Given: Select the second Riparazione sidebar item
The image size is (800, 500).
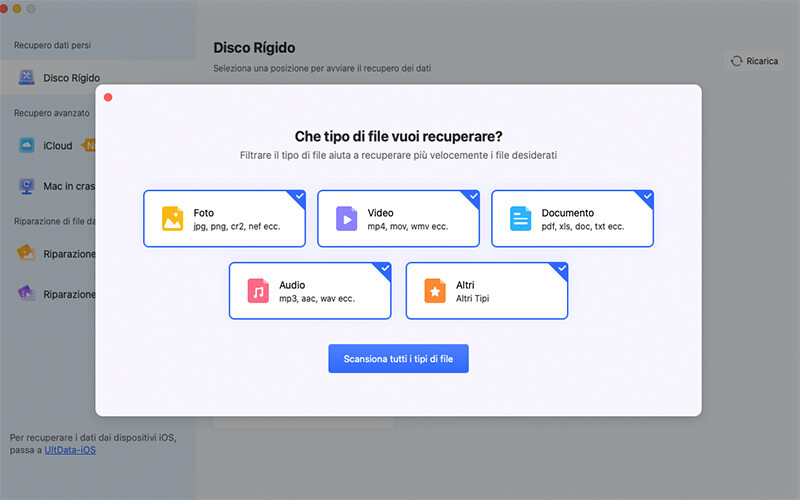Looking at the screenshot, I should tap(60, 294).
